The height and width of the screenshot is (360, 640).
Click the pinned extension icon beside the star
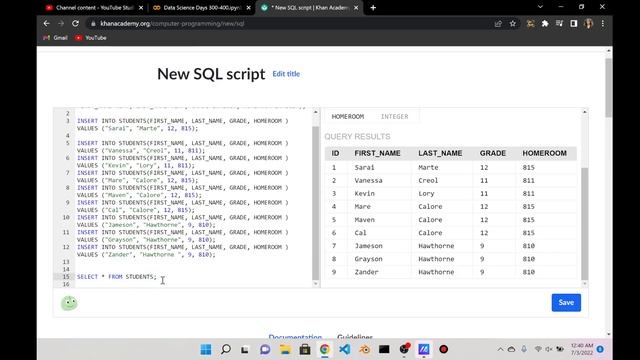pyautogui.click(x=530, y=24)
